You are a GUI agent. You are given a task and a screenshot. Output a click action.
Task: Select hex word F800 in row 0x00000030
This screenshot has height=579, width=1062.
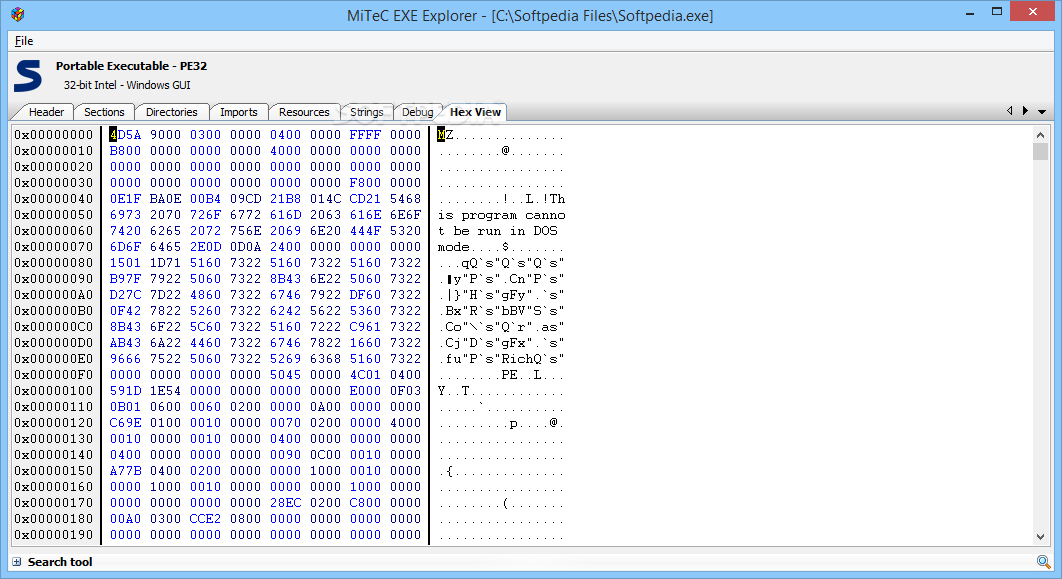[x=365, y=183]
